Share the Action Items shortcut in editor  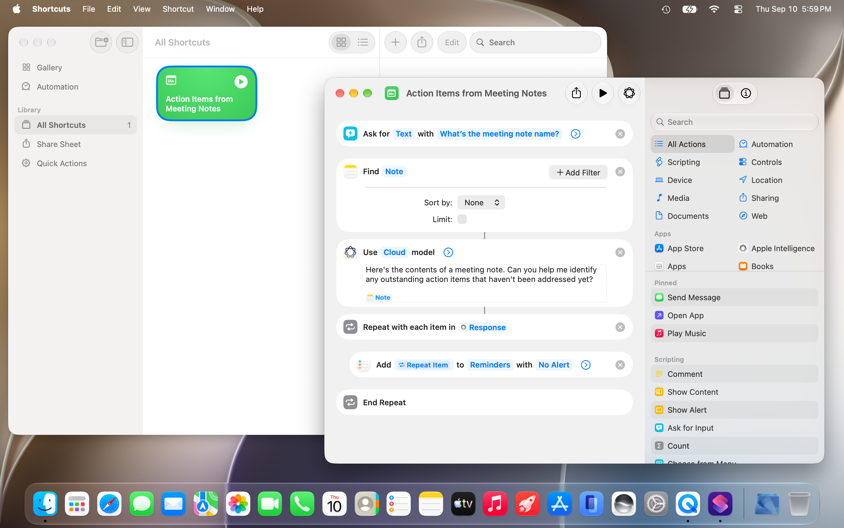coord(576,93)
